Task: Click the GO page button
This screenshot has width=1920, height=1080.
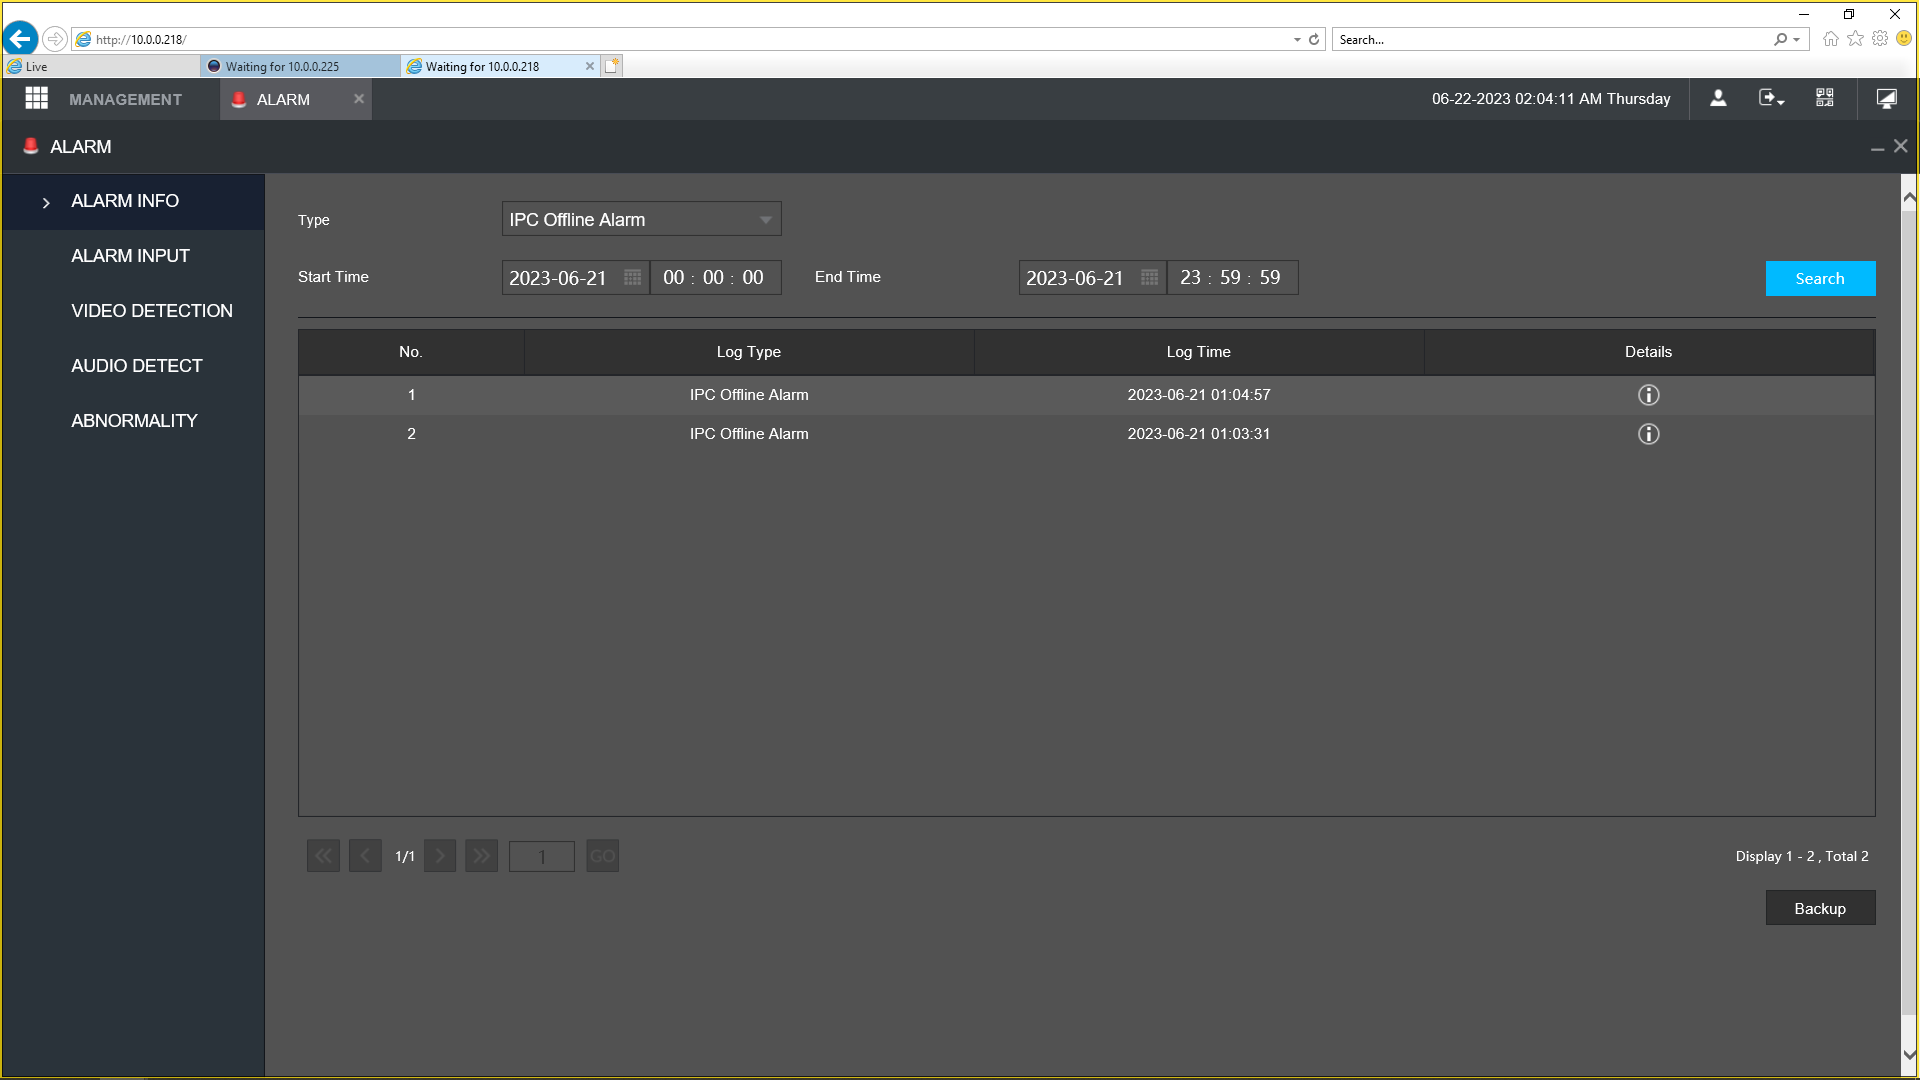Action: point(602,856)
